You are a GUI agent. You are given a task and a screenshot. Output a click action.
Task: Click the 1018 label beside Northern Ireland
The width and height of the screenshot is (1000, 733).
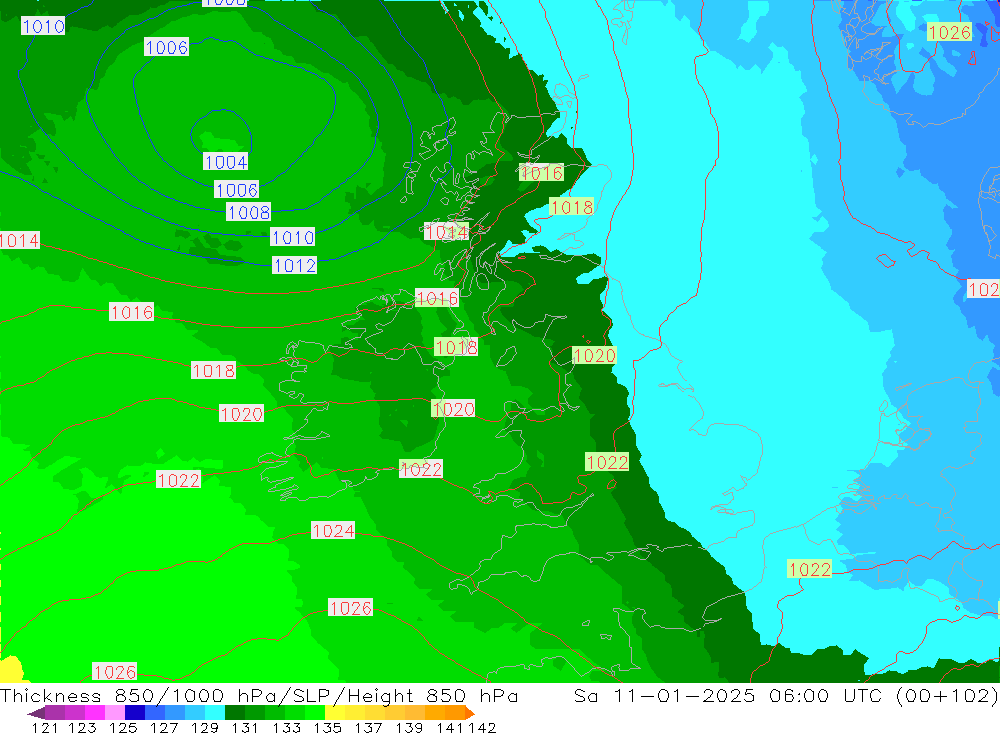pyautogui.click(x=456, y=347)
